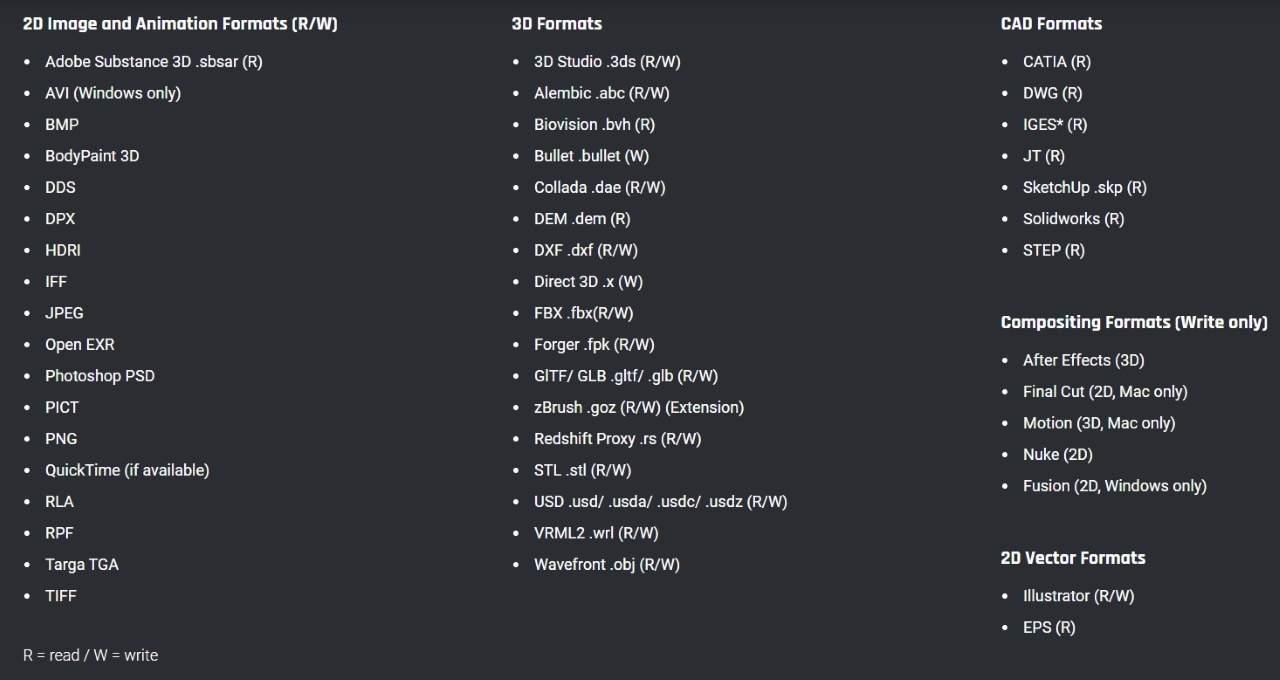Select the Alembic .abc (R/W) entry

click(602, 93)
